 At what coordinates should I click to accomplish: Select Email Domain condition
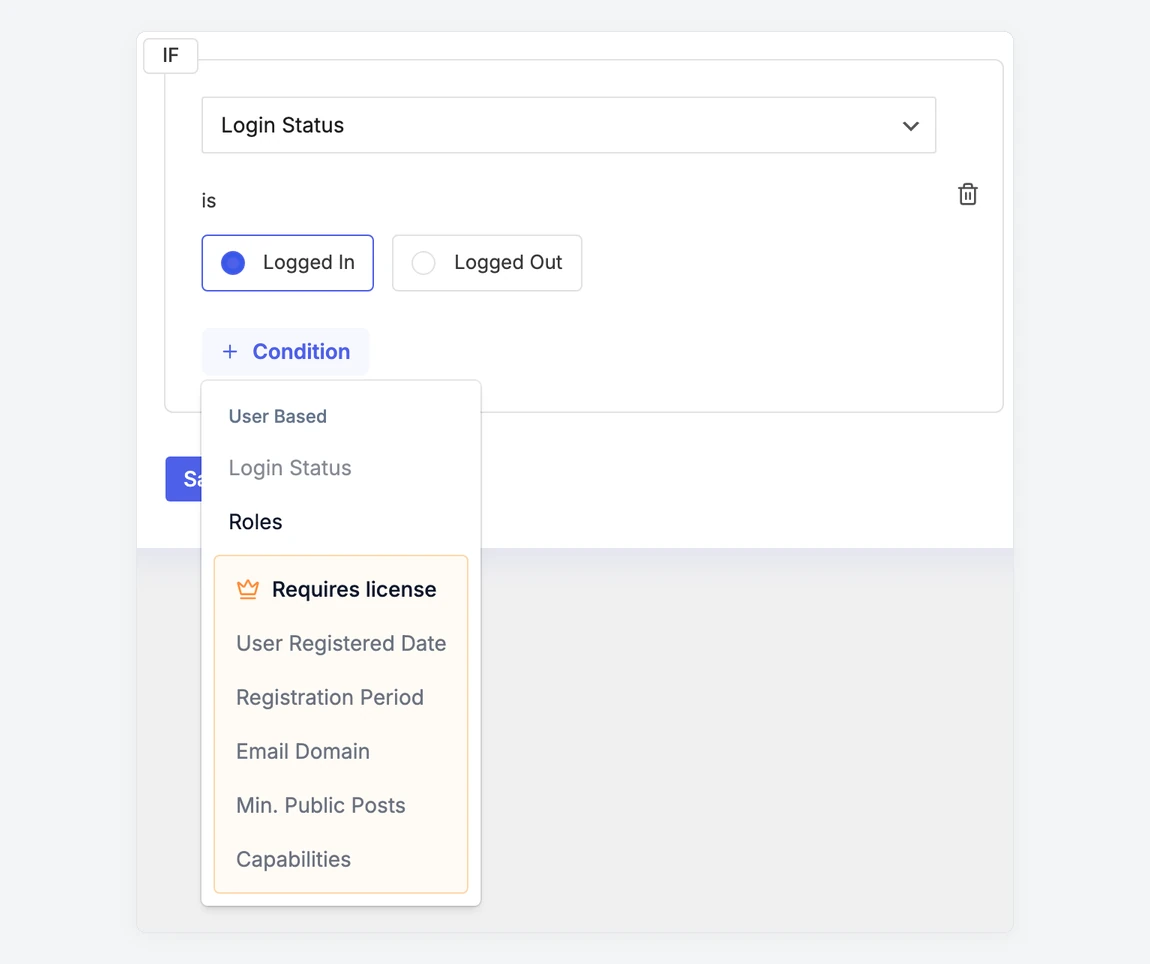click(303, 751)
